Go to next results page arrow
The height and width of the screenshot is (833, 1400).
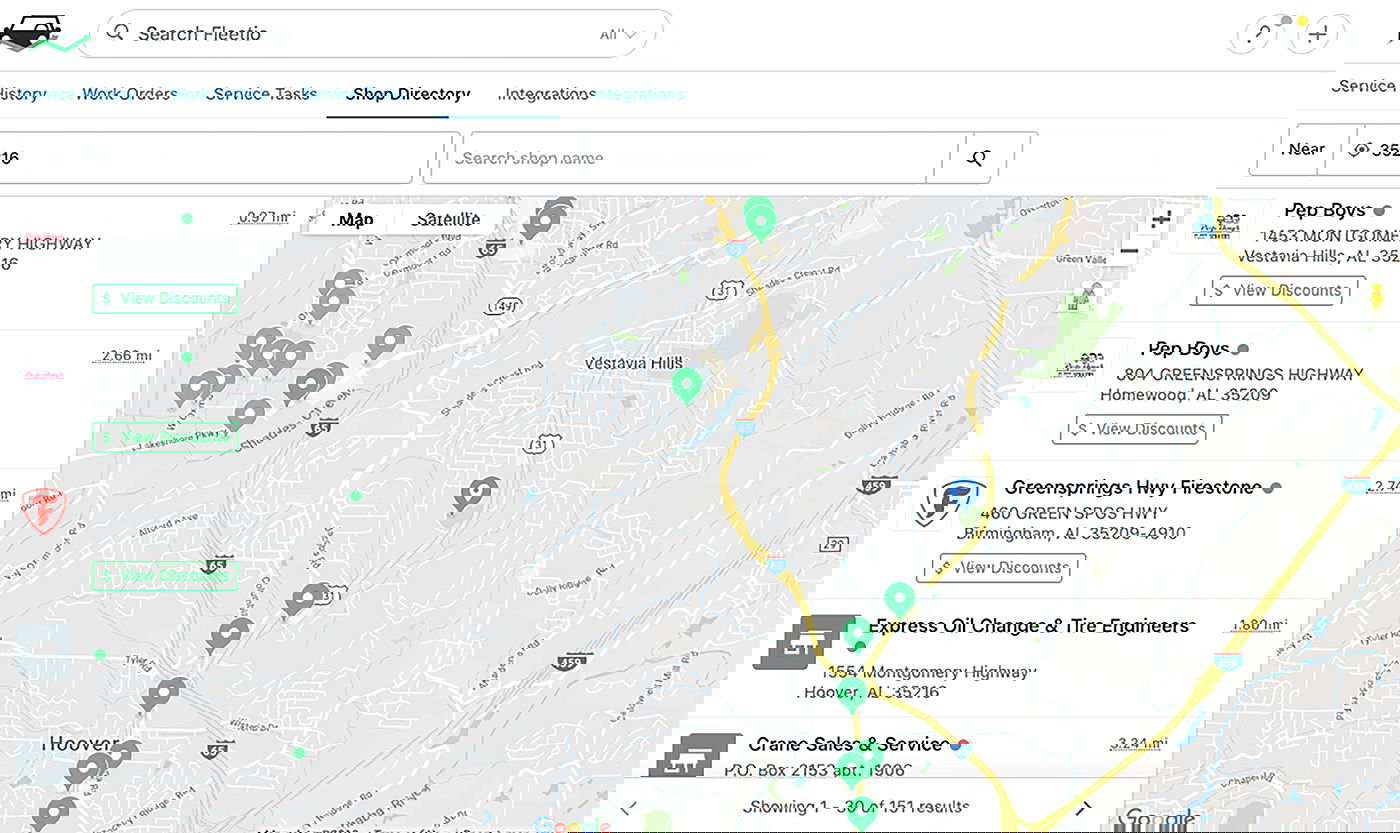1084,807
